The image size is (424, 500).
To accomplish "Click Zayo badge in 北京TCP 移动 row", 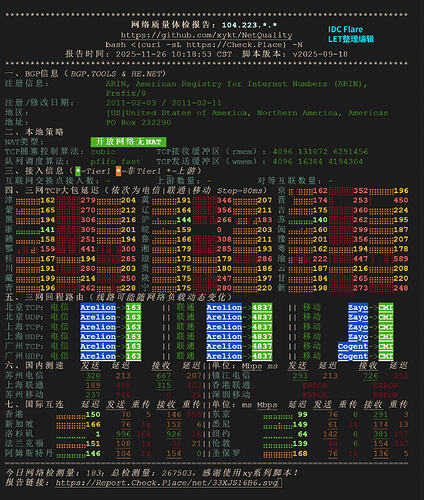I will coord(358,307).
